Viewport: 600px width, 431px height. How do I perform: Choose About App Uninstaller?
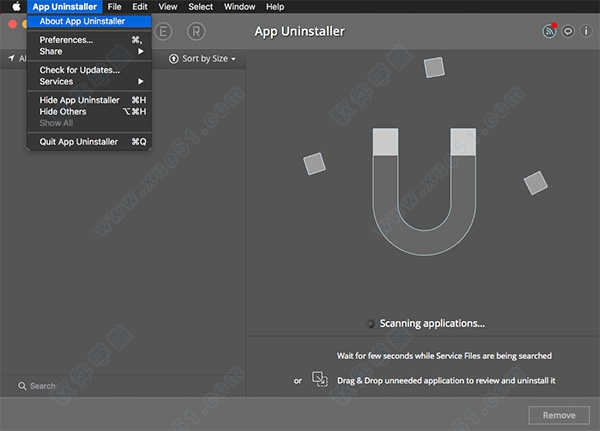click(x=89, y=21)
